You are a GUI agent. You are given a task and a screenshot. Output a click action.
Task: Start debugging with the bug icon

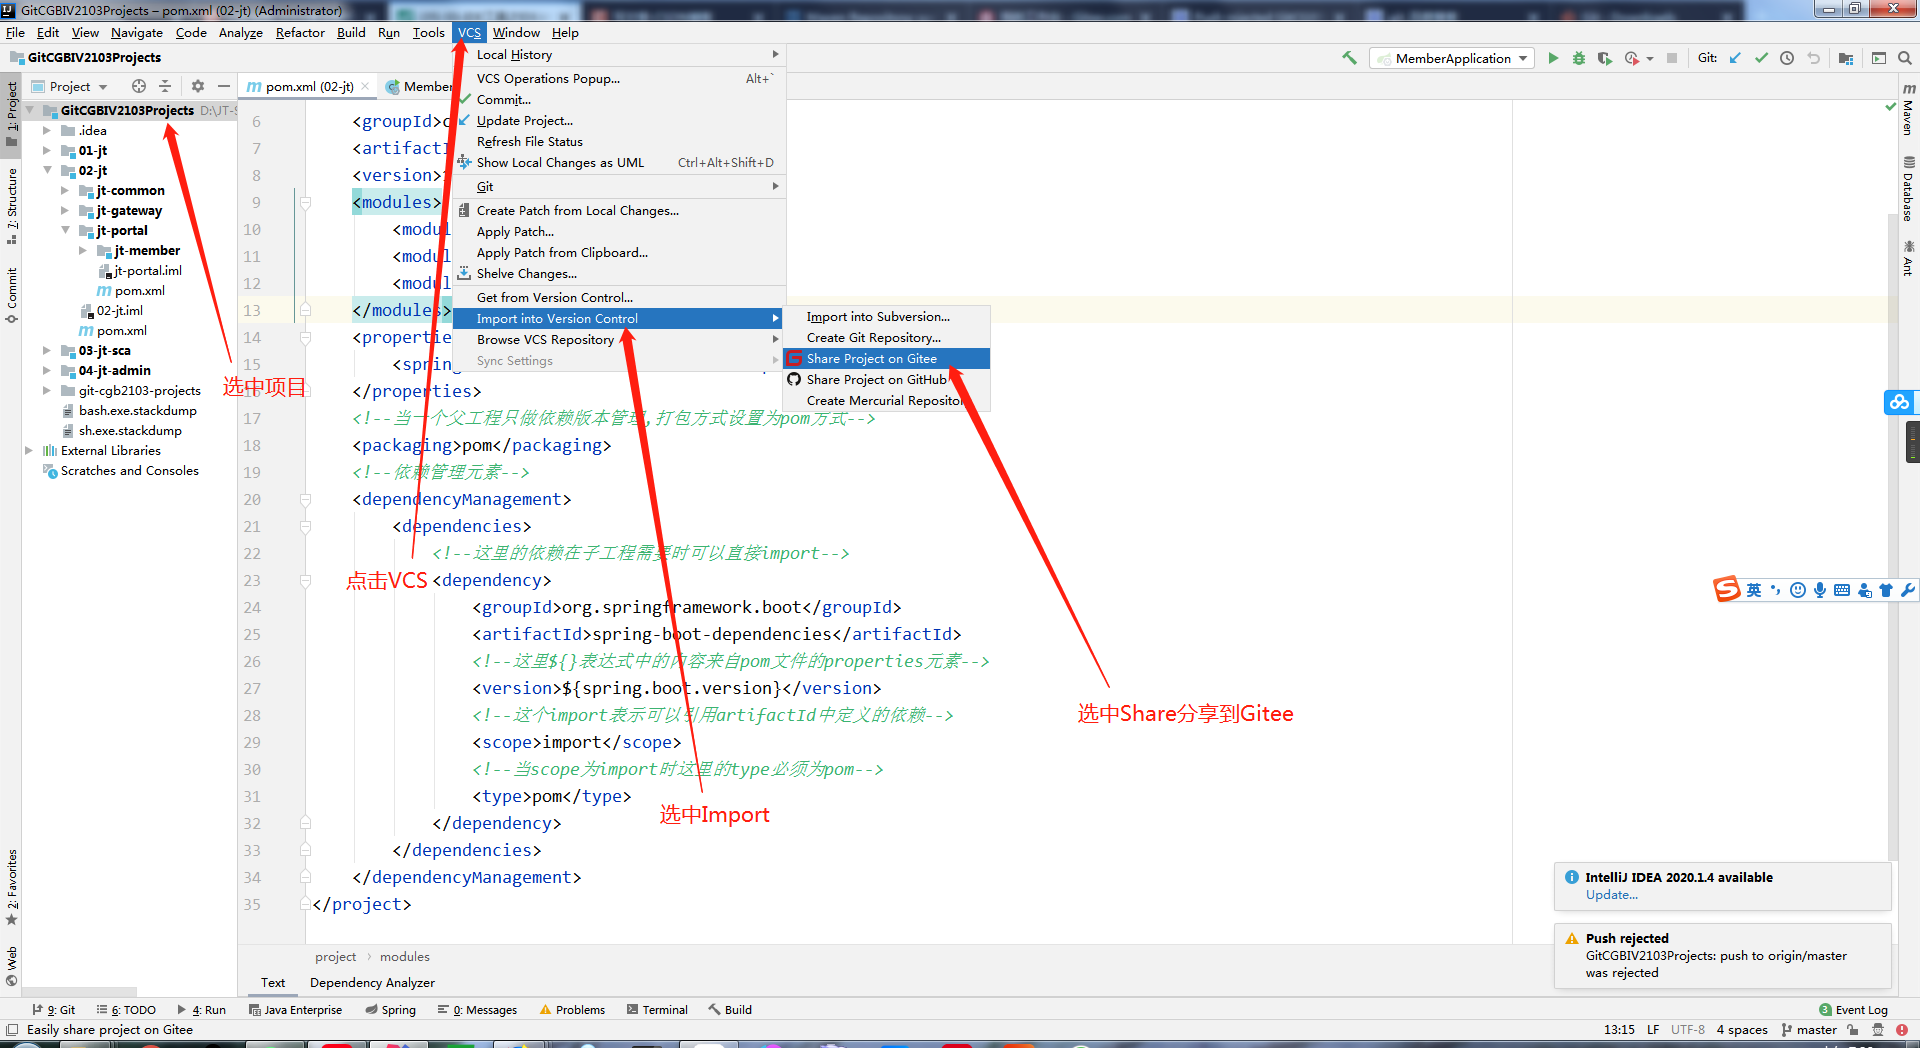point(1579,58)
